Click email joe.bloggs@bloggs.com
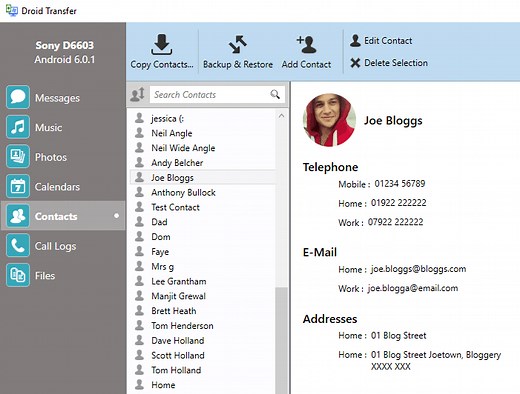 (418, 269)
